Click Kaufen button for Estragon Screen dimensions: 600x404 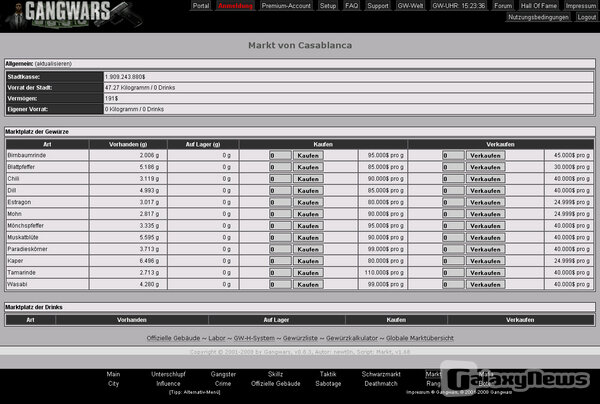[308, 202]
